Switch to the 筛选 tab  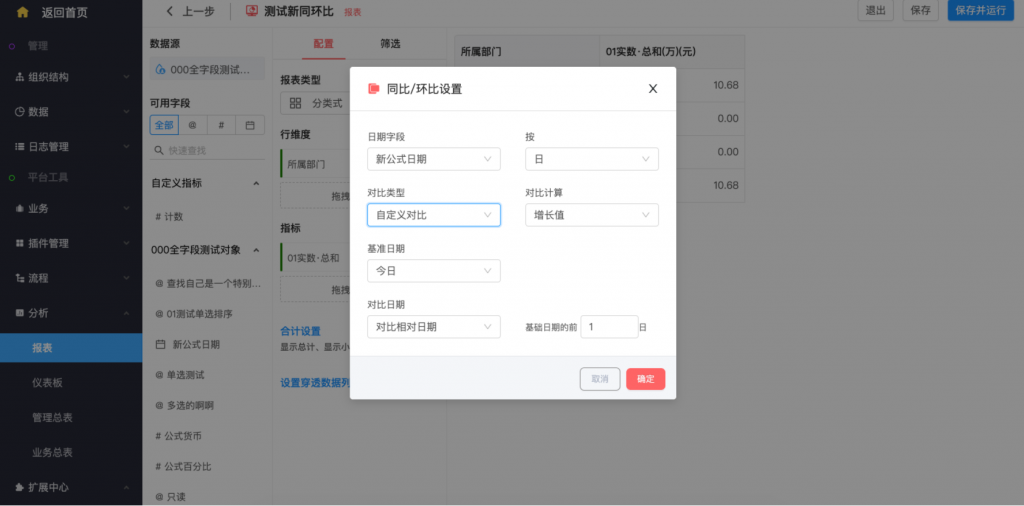tap(390, 44)
